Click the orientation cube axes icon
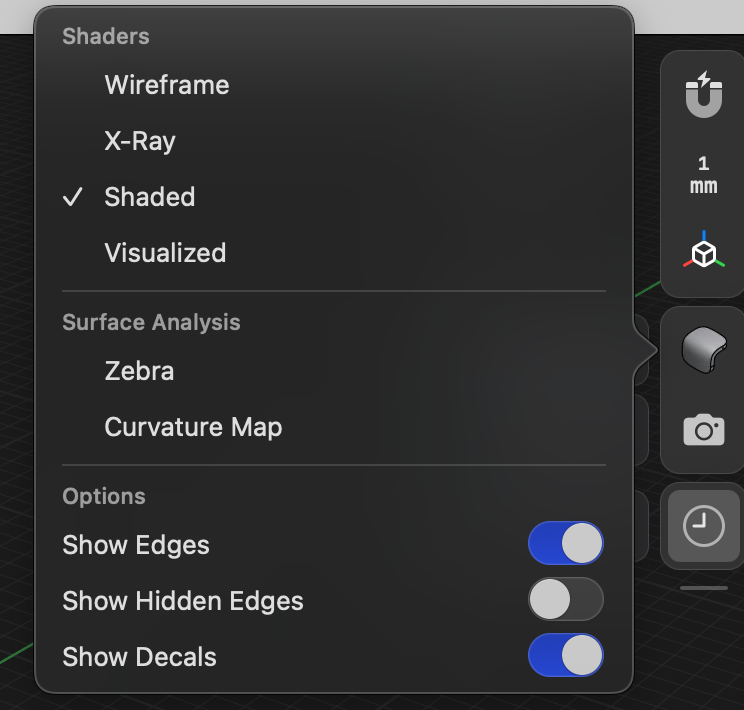Viewport: 744px width, 710px height. click(x=704, y=250)
